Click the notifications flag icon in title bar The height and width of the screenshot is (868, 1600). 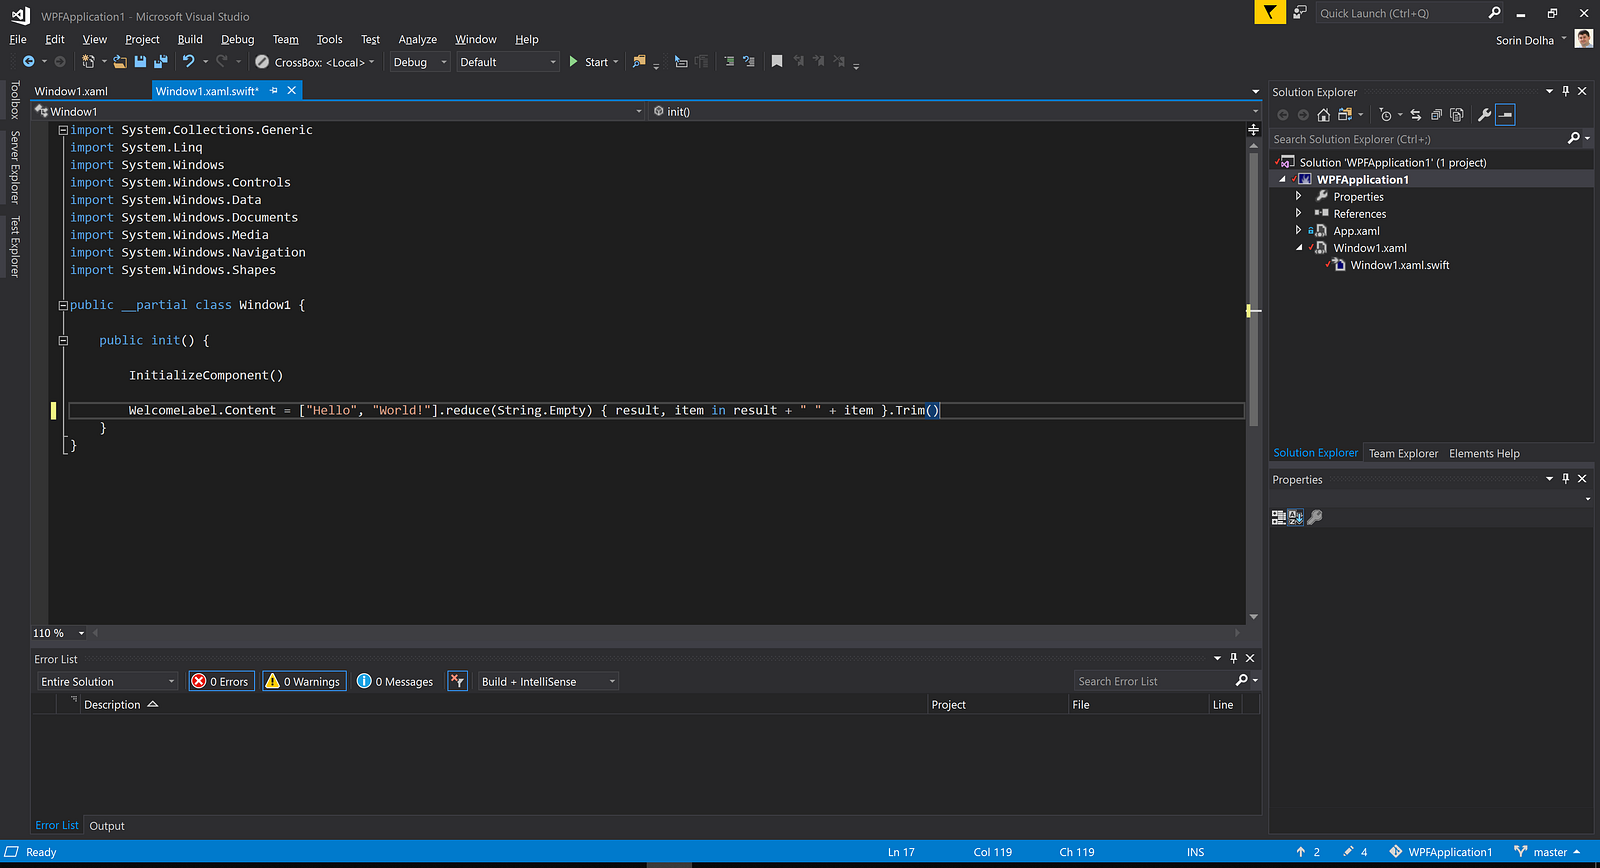pyautogui.click(x=1270, y=12)
